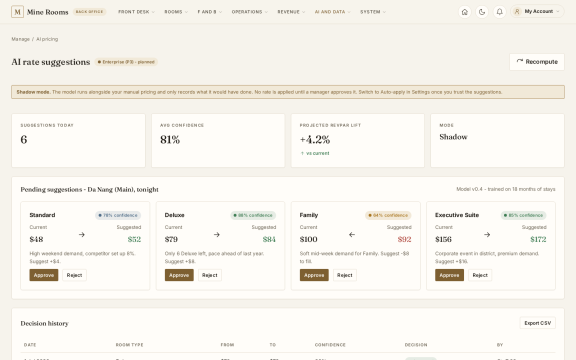This screenshot has height=360, width=576.
Task: Click the Suggestions Today card value 6
Action: tap(24, 140)
